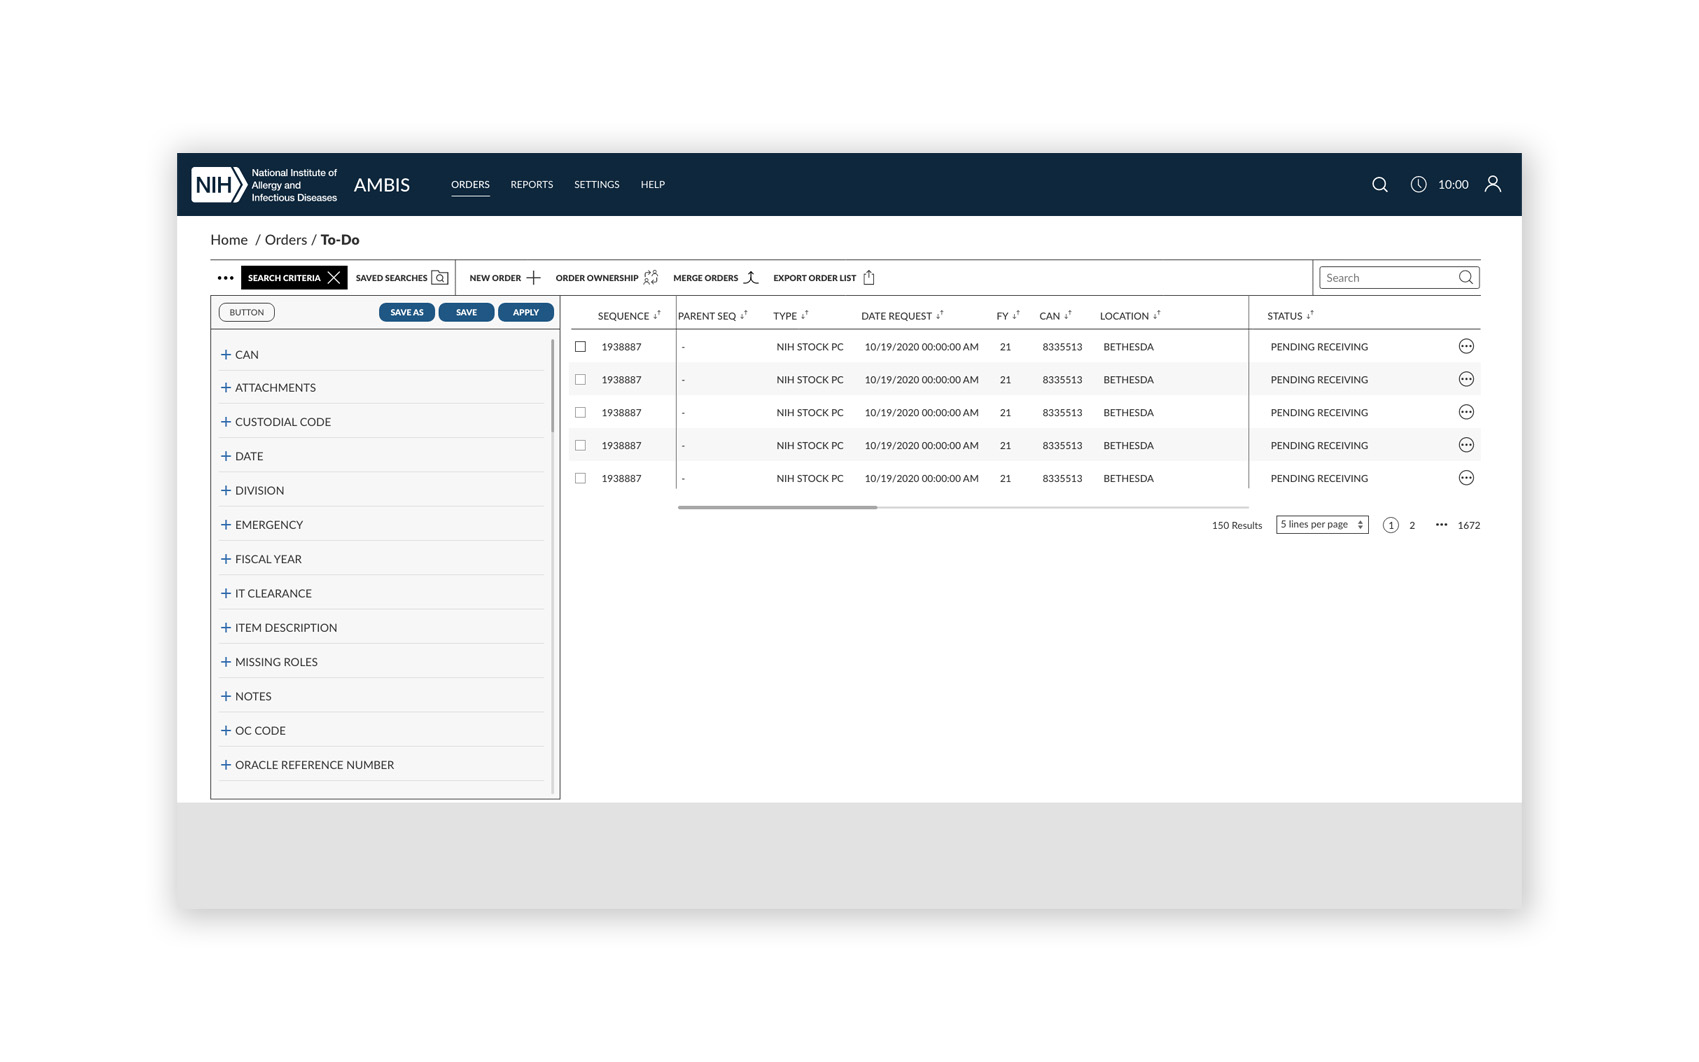The height and width of the screenshot is (1062, 1699).
Task: Open the lines per page dropdown
Action: tap(1321, 525)
